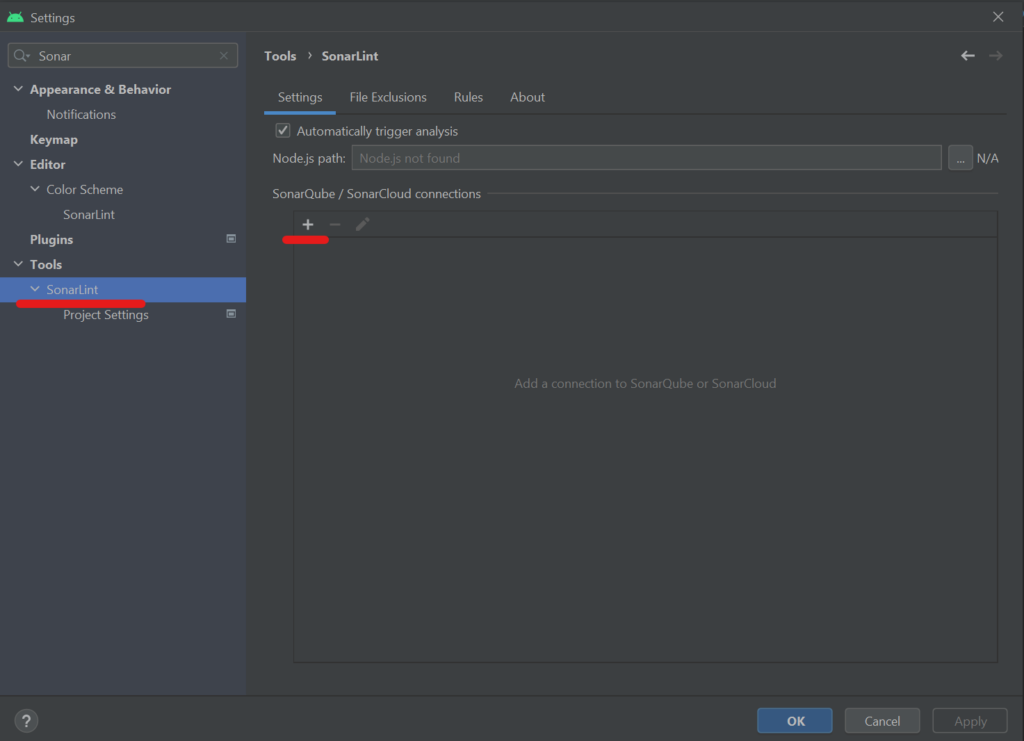The image size is (1024, 741).
Task: Click the edit connection pencil icon
Action: coord(362,225)
